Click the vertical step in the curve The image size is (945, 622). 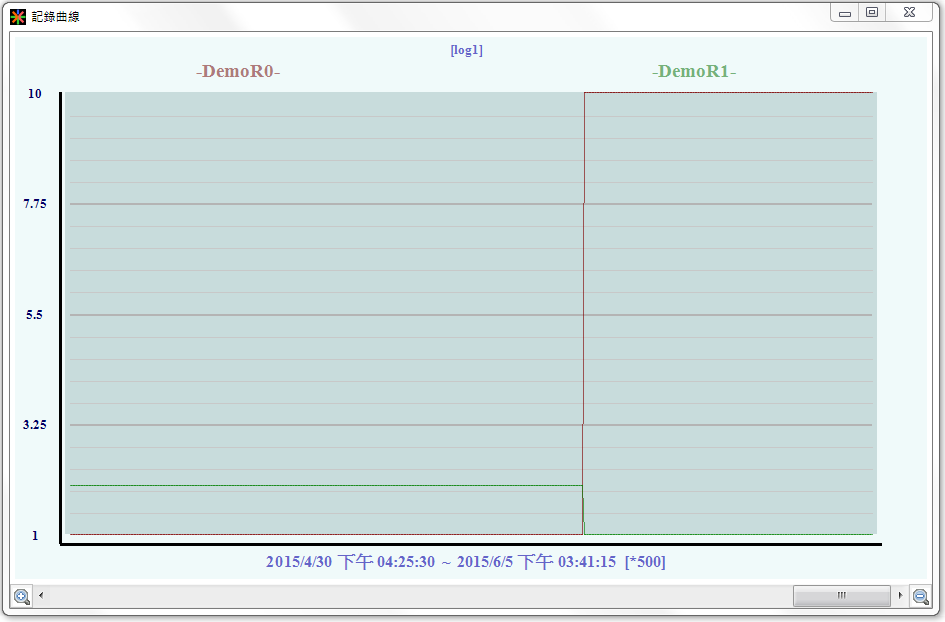pyautogui.click(x=584, y=310)
